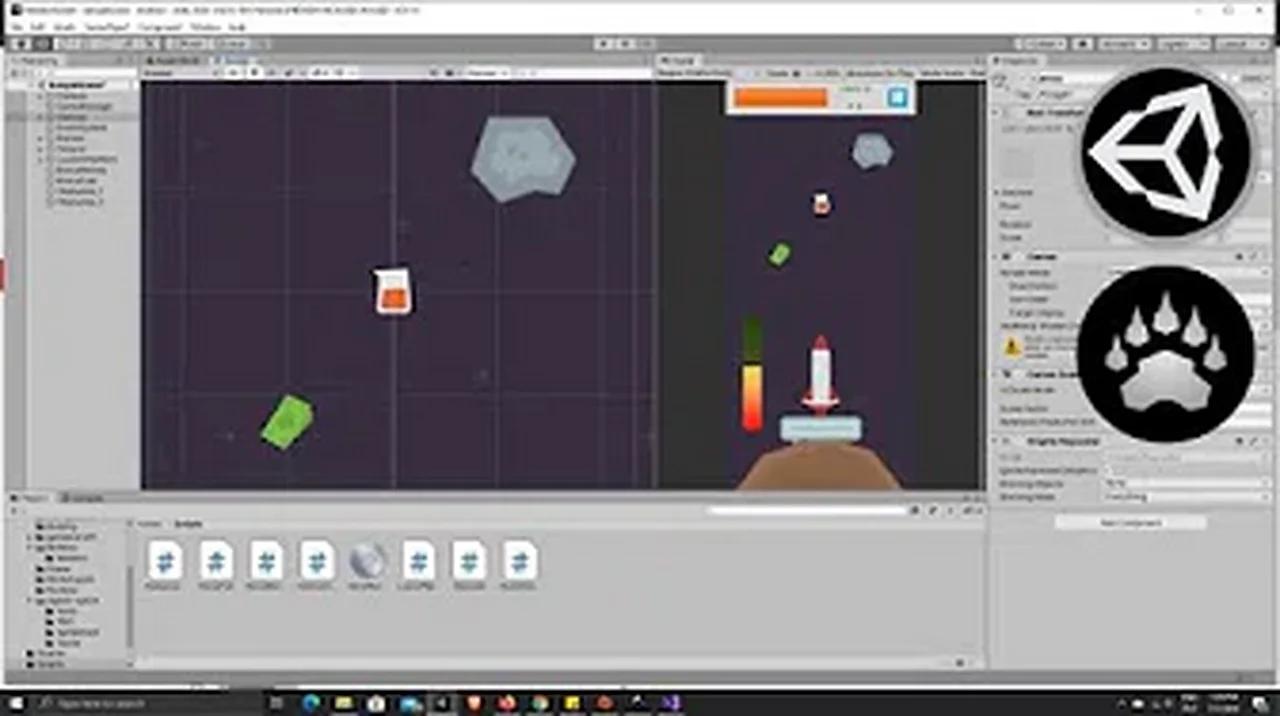Select the globe asset among the script icons
This screenshot has width=1280, height=716.
coord(366,562)
